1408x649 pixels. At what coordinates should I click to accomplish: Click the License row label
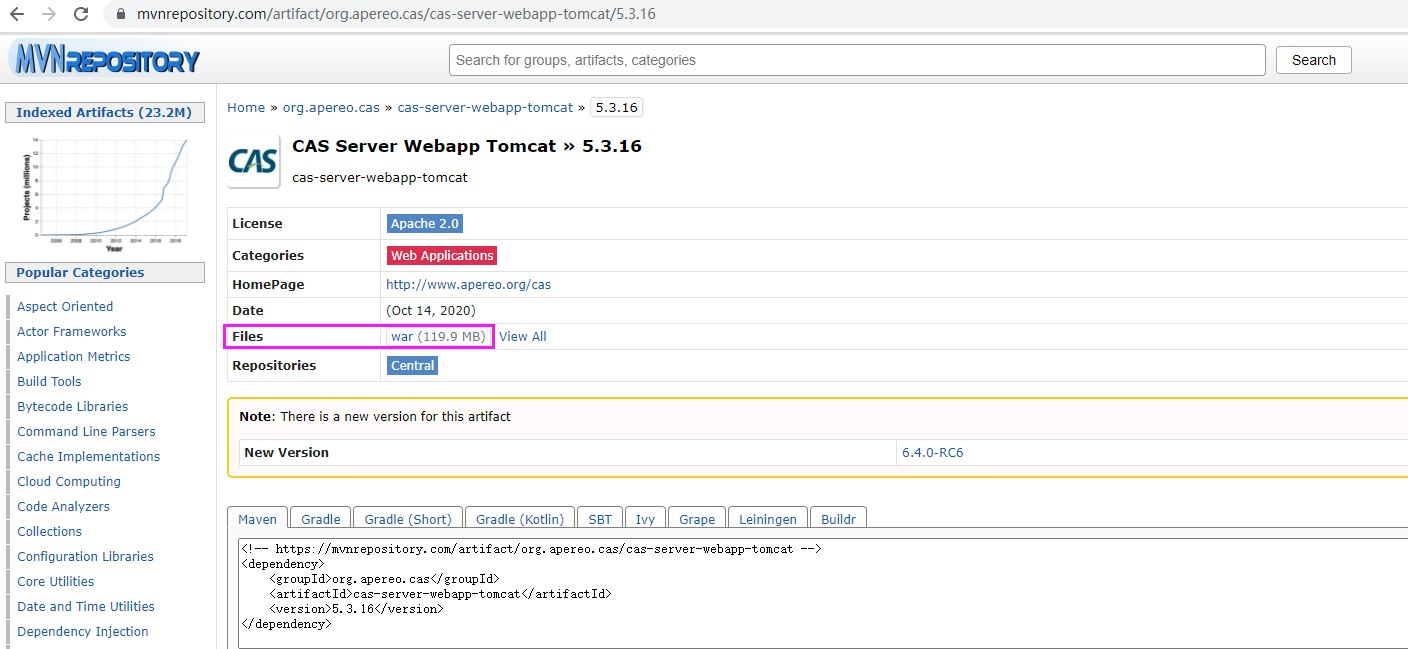pyautogui.click(x=257, y=224)
